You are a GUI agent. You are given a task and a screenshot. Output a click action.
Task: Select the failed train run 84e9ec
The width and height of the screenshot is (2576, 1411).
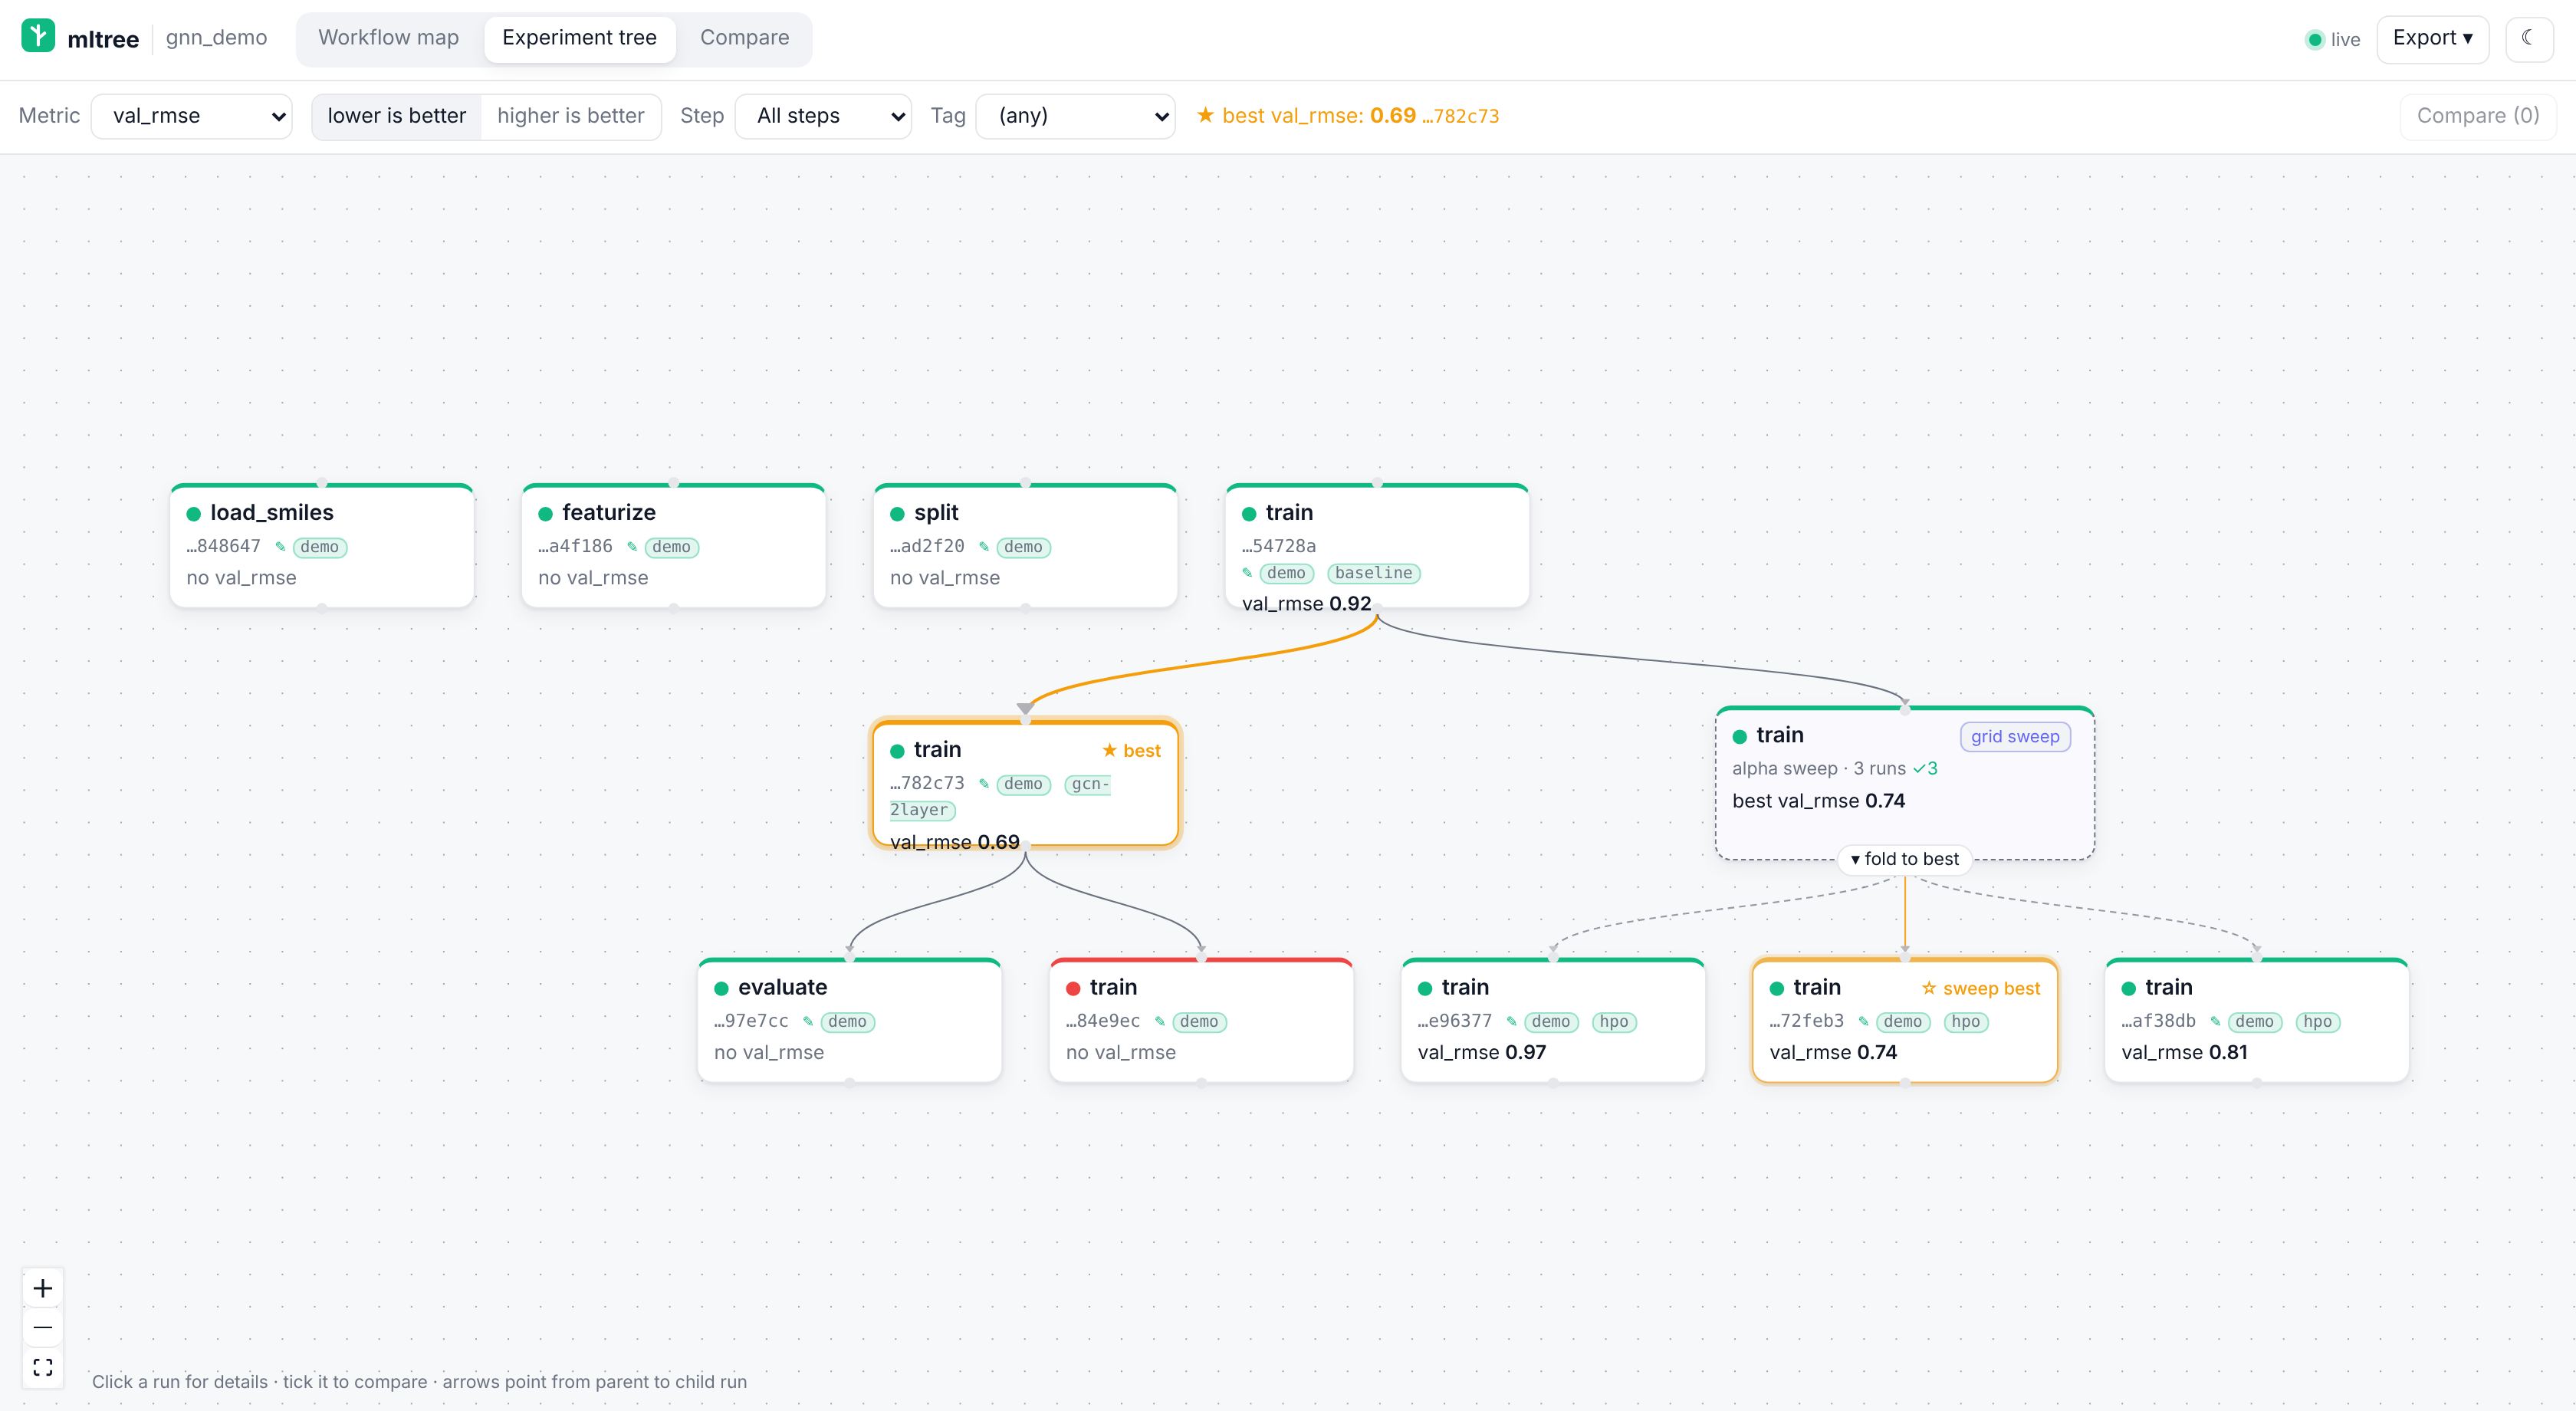1201,1020
